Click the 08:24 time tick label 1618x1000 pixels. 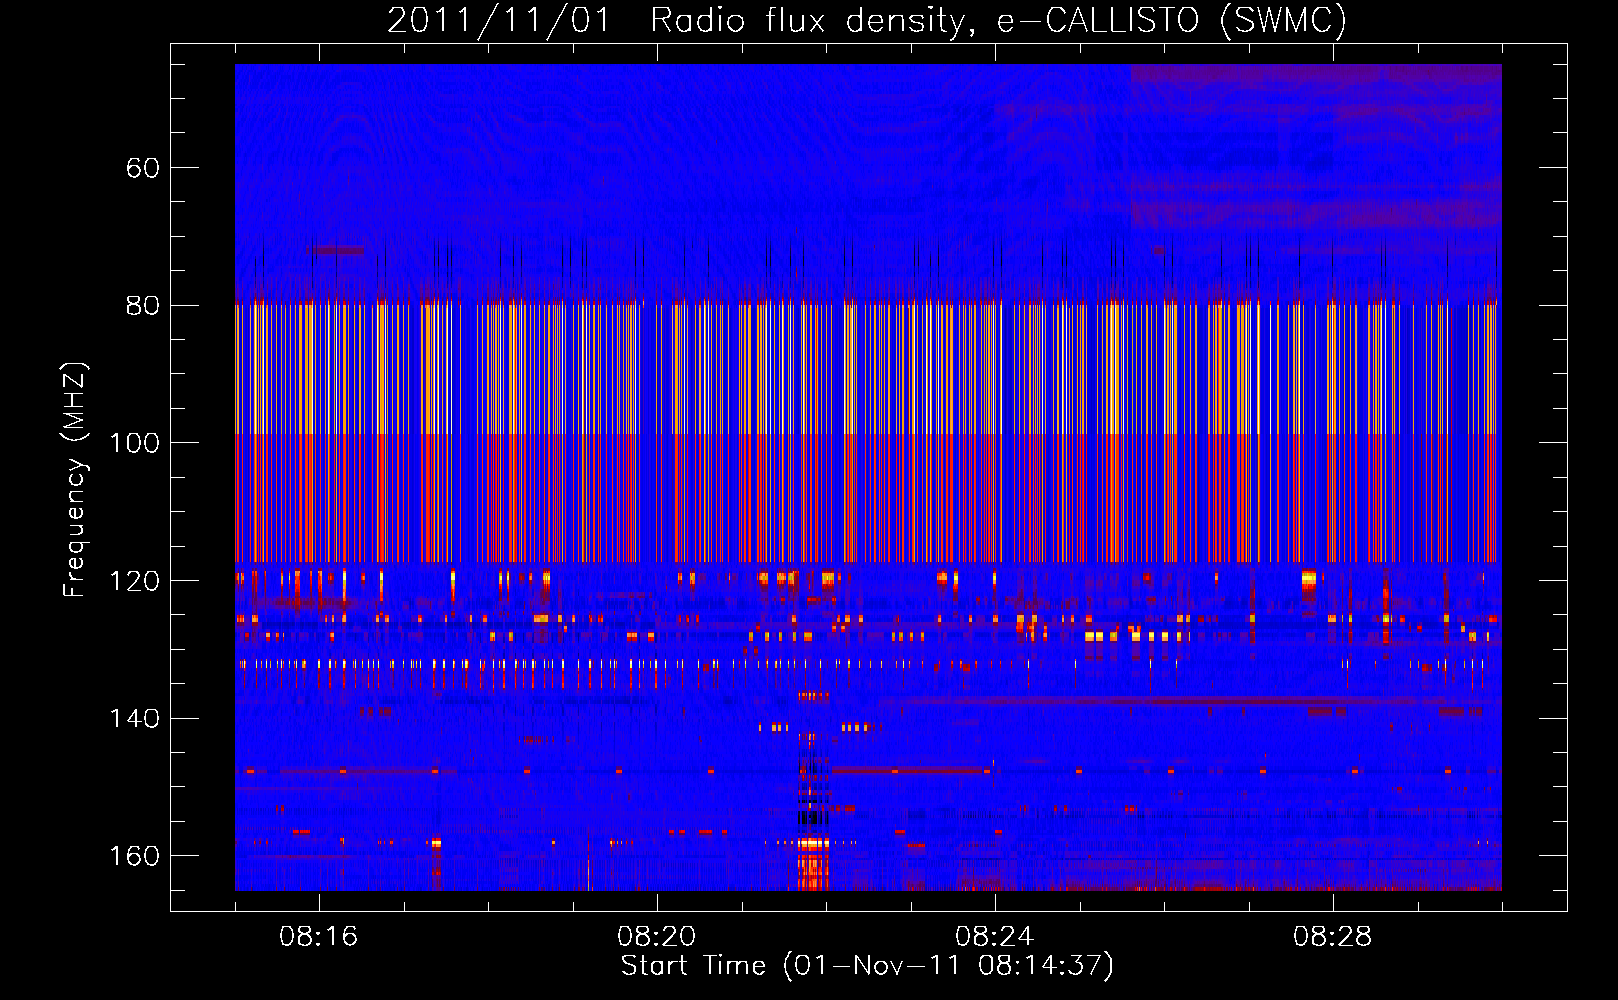pos(995,937)
